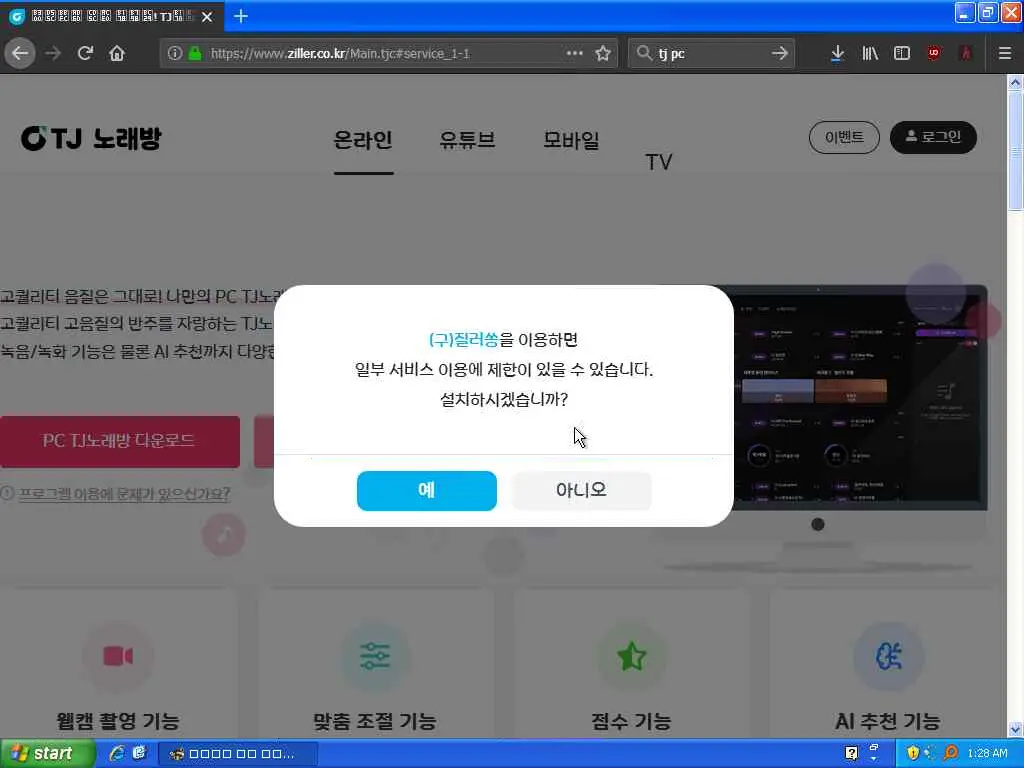Click the orange magnifier tray icon
This screenshot has width=1024, height=768.
pyautogui.click(x=951, y=754)
